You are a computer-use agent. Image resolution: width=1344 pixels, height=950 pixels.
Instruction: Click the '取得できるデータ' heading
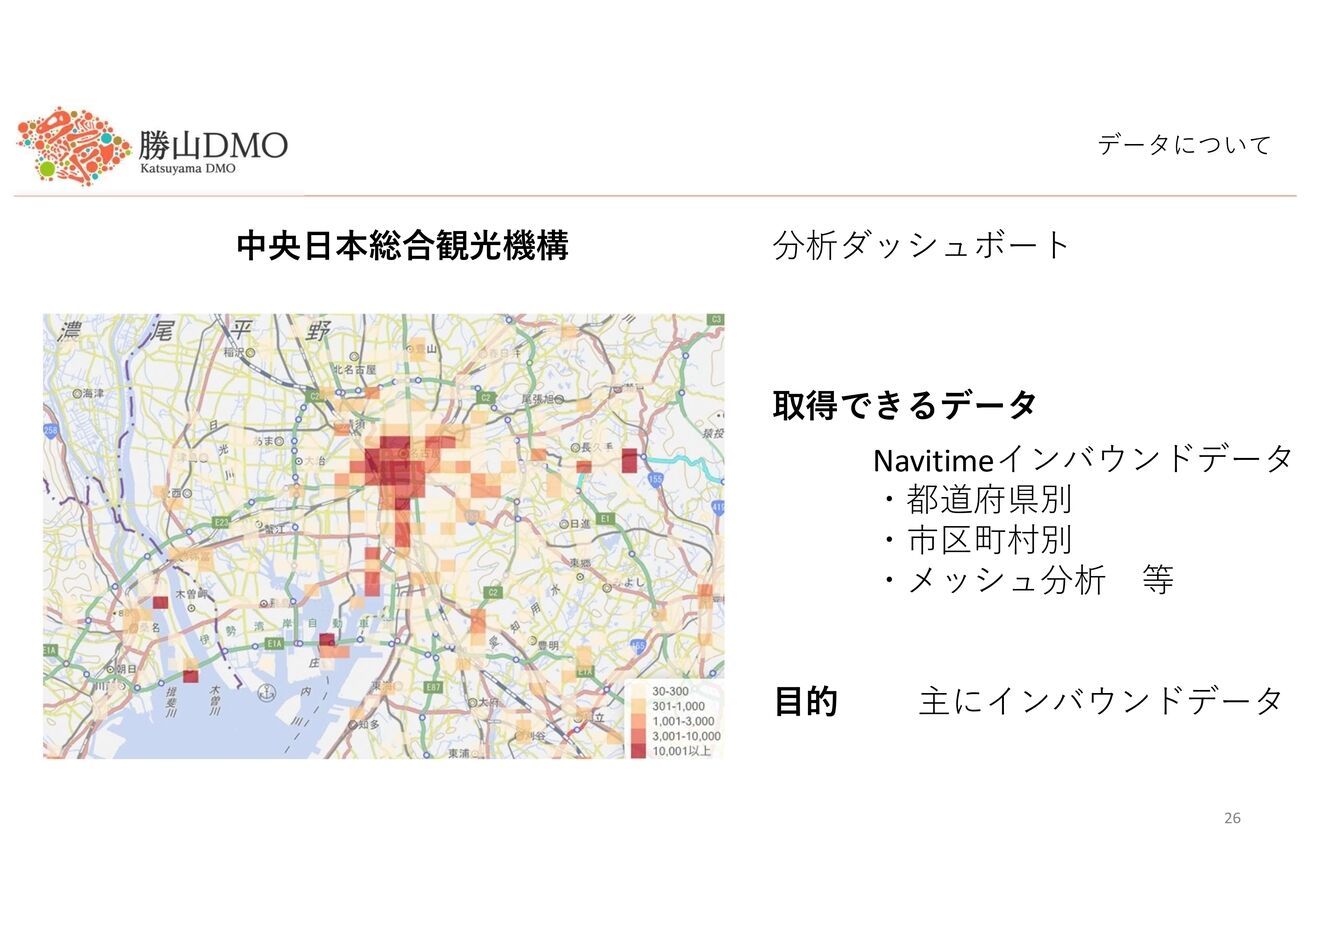pyautogui.click(x=904, y=405)
